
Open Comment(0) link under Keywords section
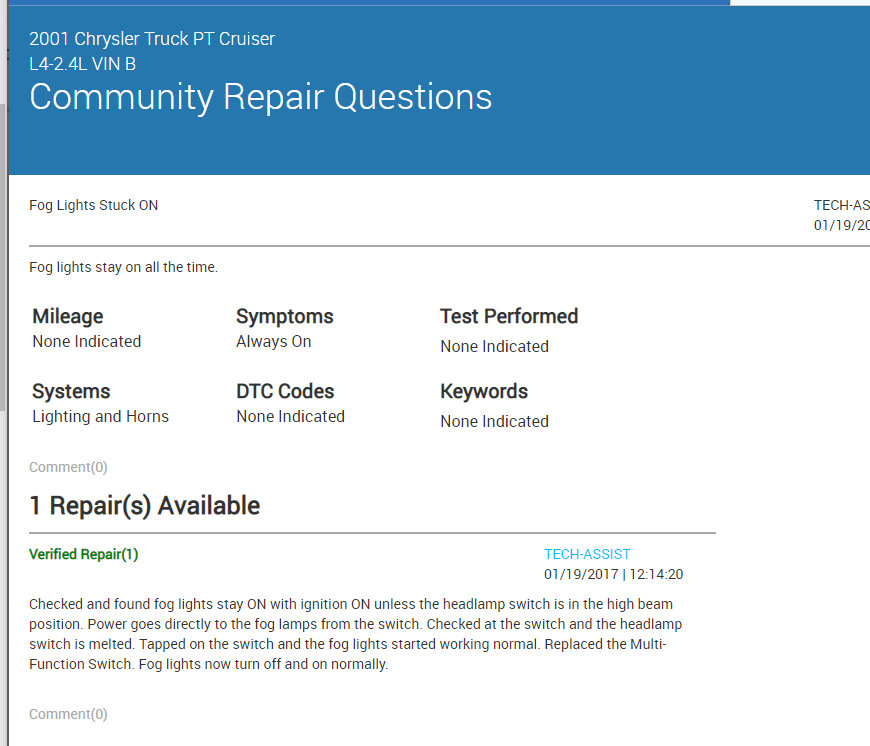coord(68,467)
